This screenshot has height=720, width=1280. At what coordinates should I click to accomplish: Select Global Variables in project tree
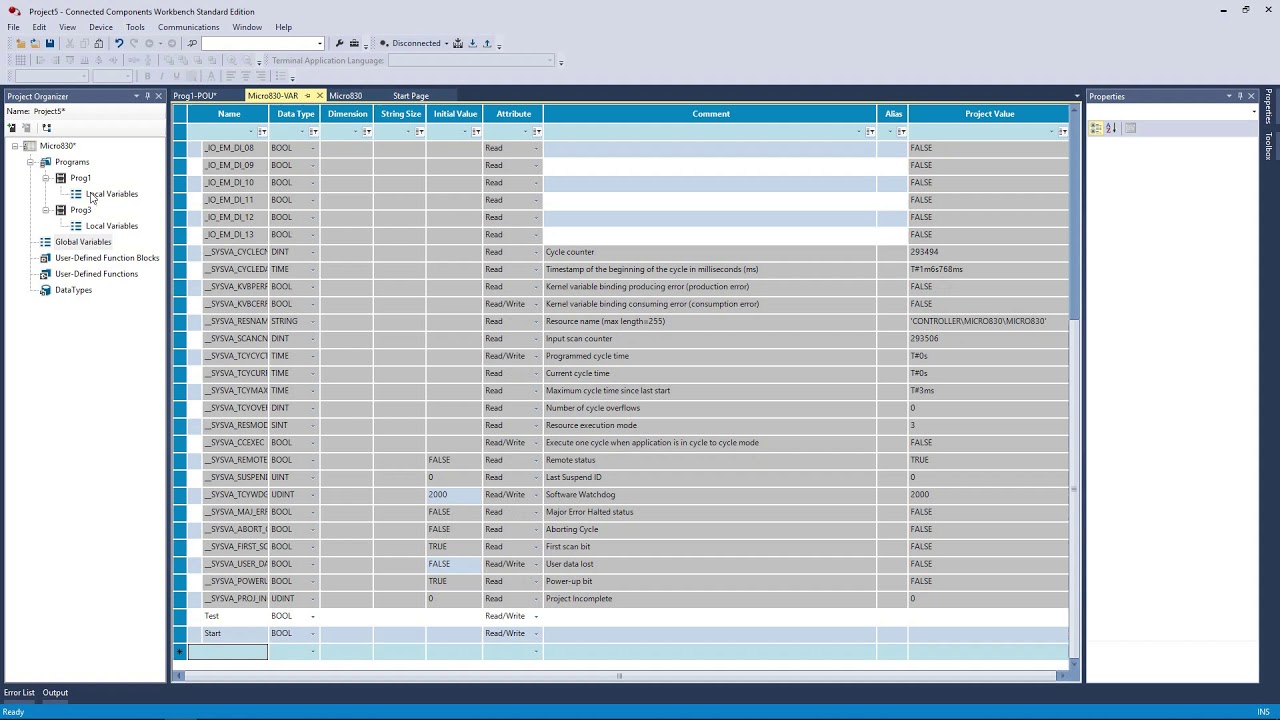tap(83, 242)
